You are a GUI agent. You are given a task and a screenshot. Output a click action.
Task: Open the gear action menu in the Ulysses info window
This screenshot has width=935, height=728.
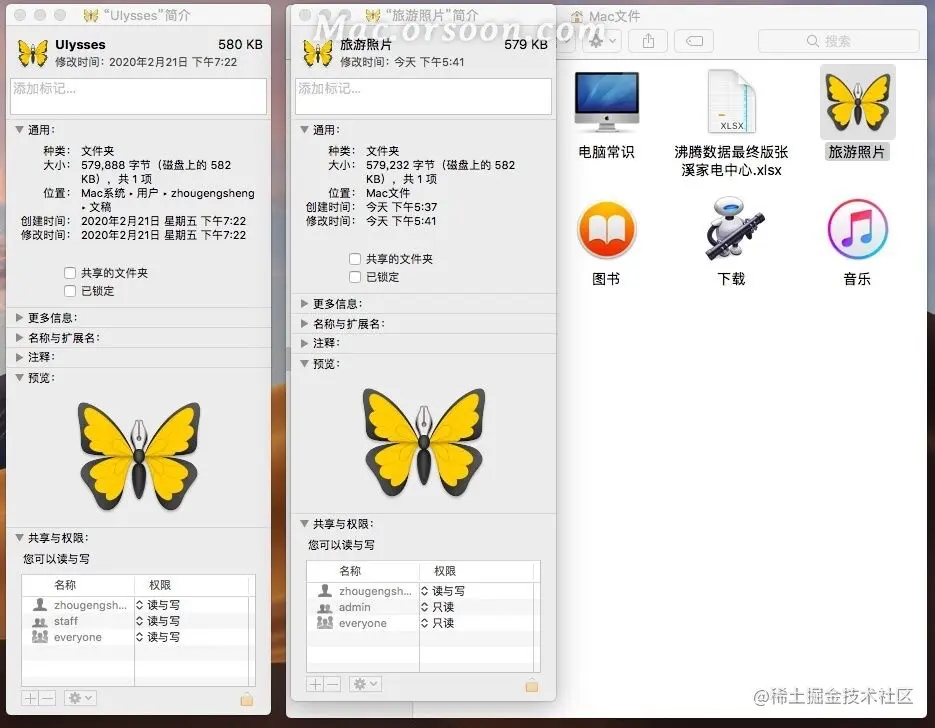pyautogui.click(x=80, y=698)
